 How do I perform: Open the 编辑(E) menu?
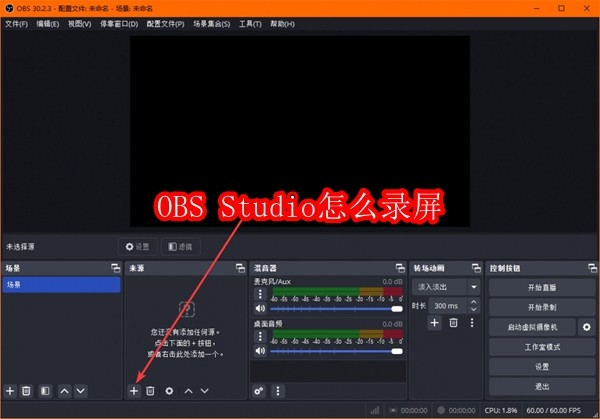(48, 24)
